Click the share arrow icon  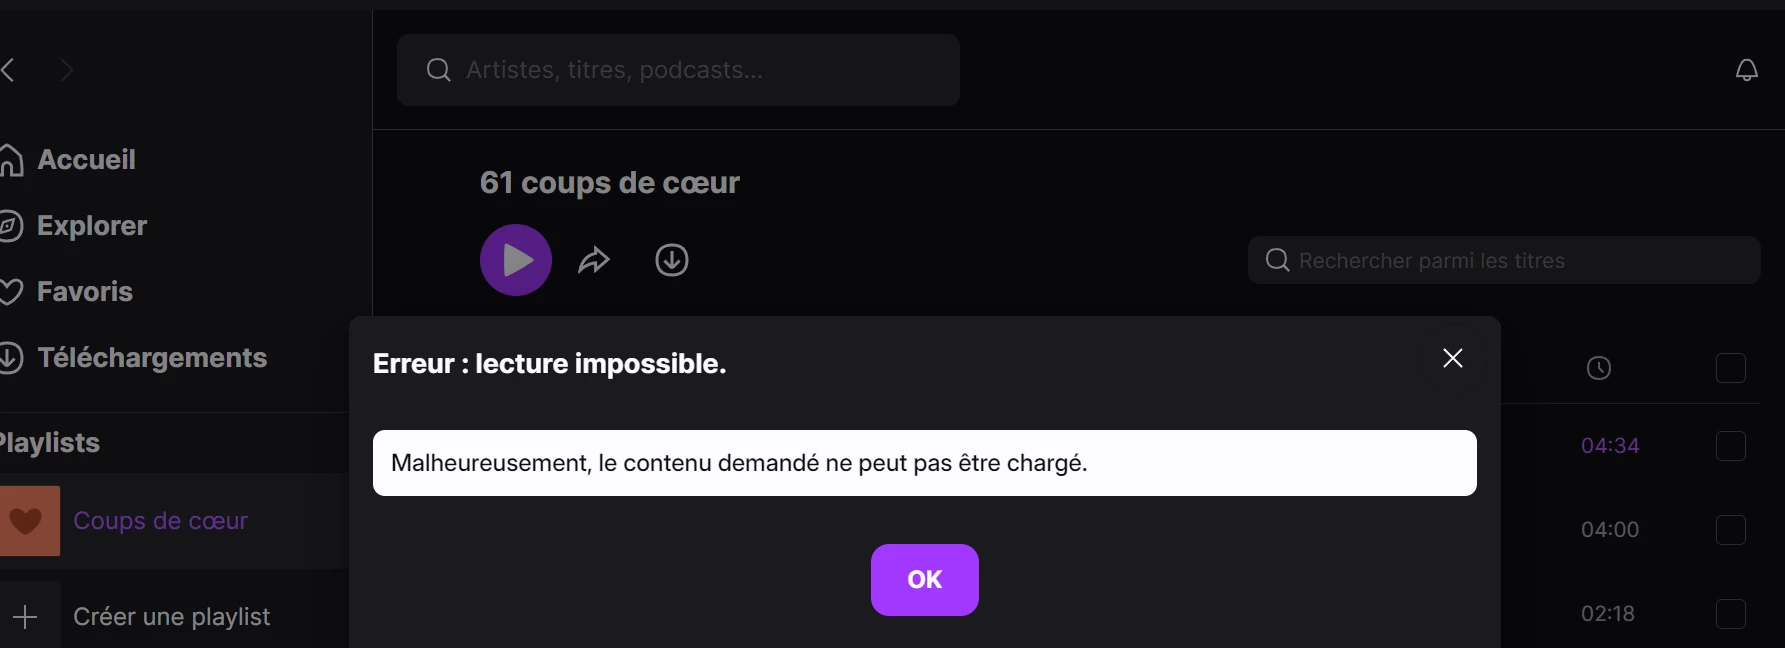[x=594, y=261]
